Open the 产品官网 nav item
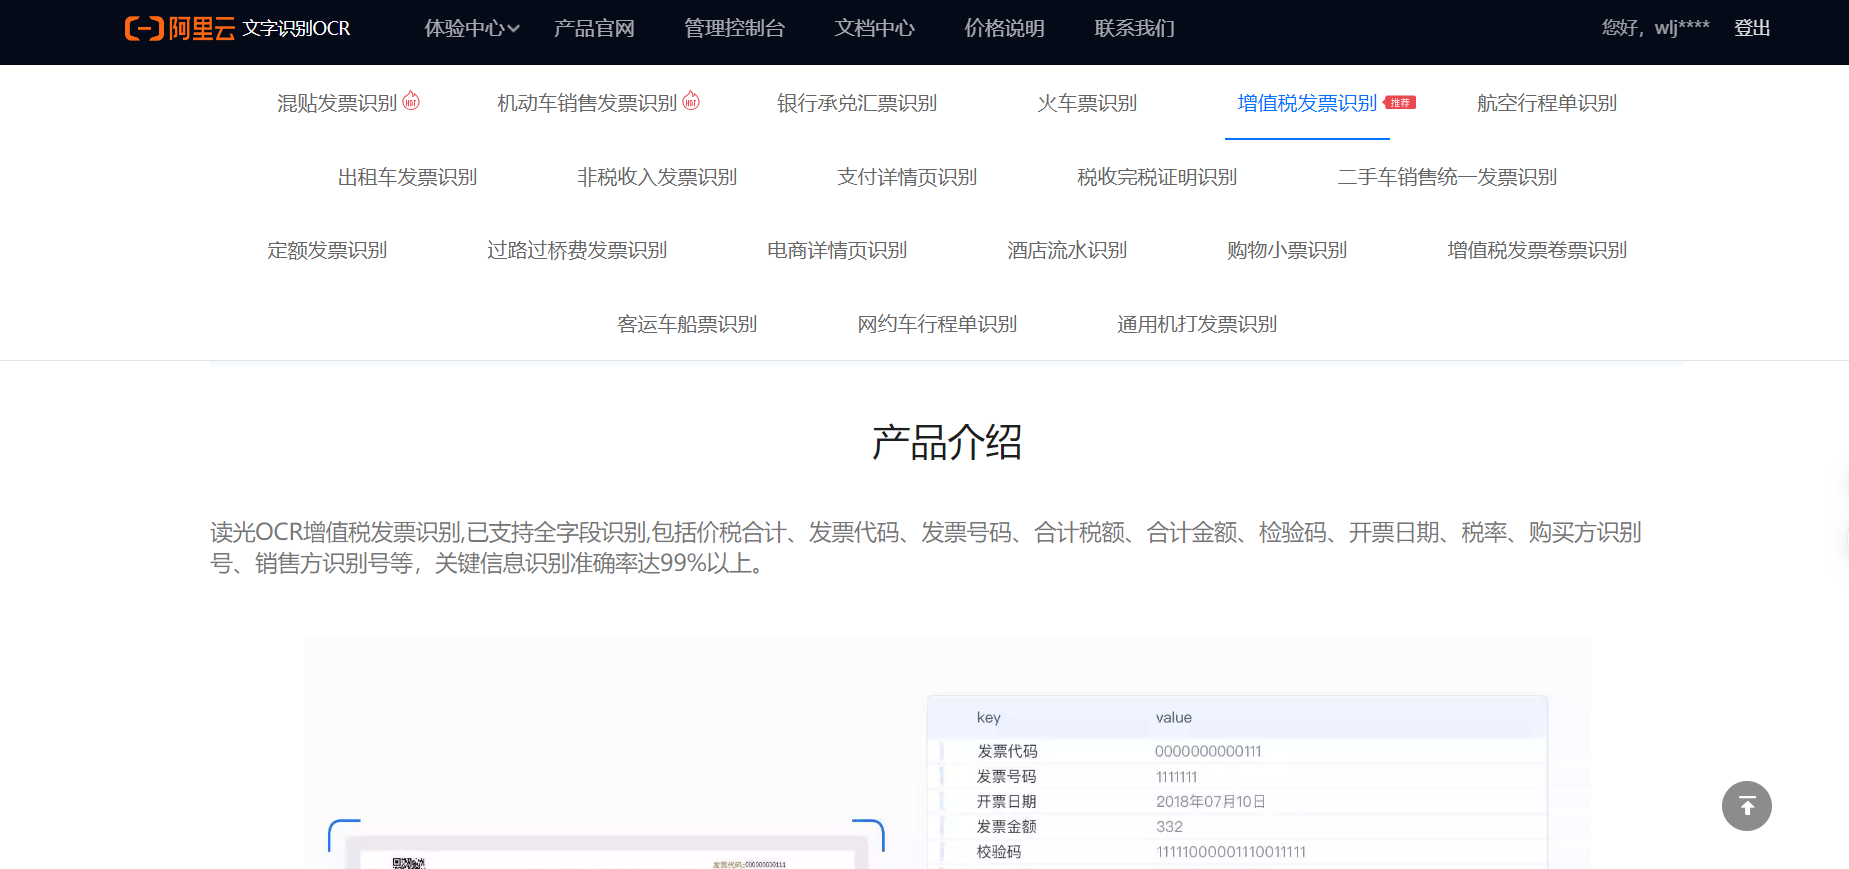 pyautogui.click(x=594, y=28)
